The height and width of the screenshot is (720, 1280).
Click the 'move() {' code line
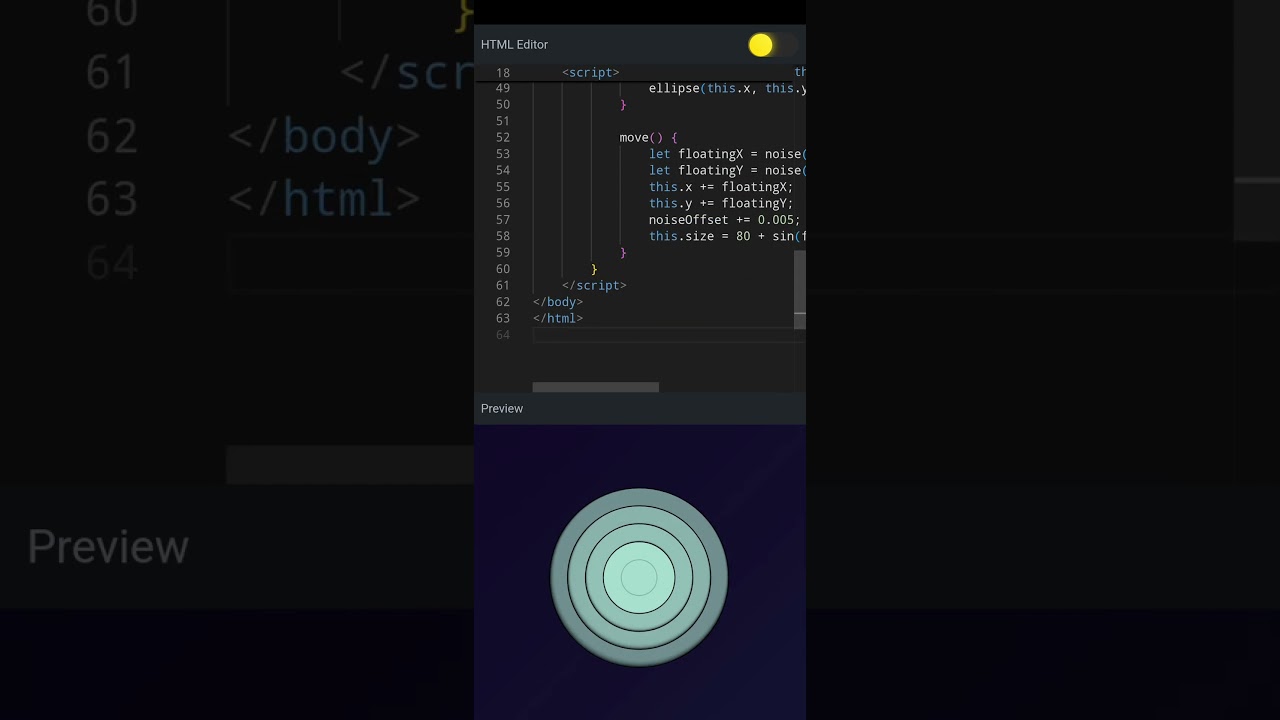click(649, 138)
